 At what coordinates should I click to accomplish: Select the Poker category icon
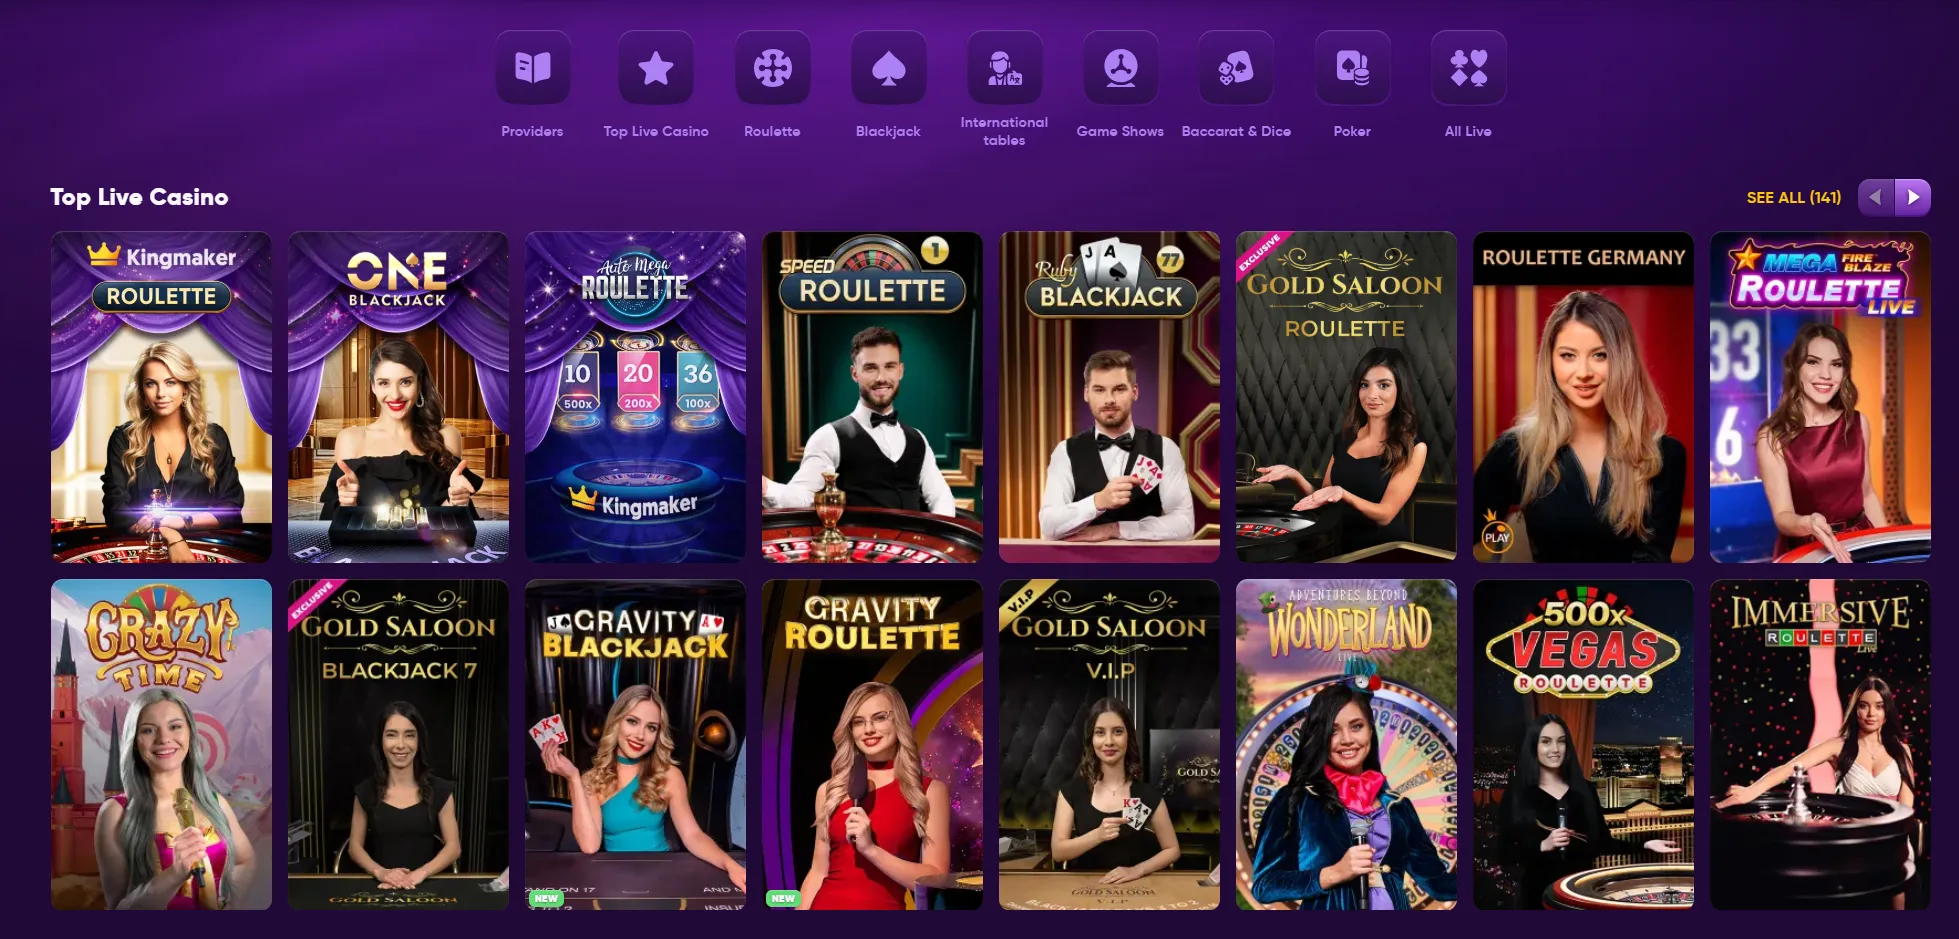point(1352,68)
